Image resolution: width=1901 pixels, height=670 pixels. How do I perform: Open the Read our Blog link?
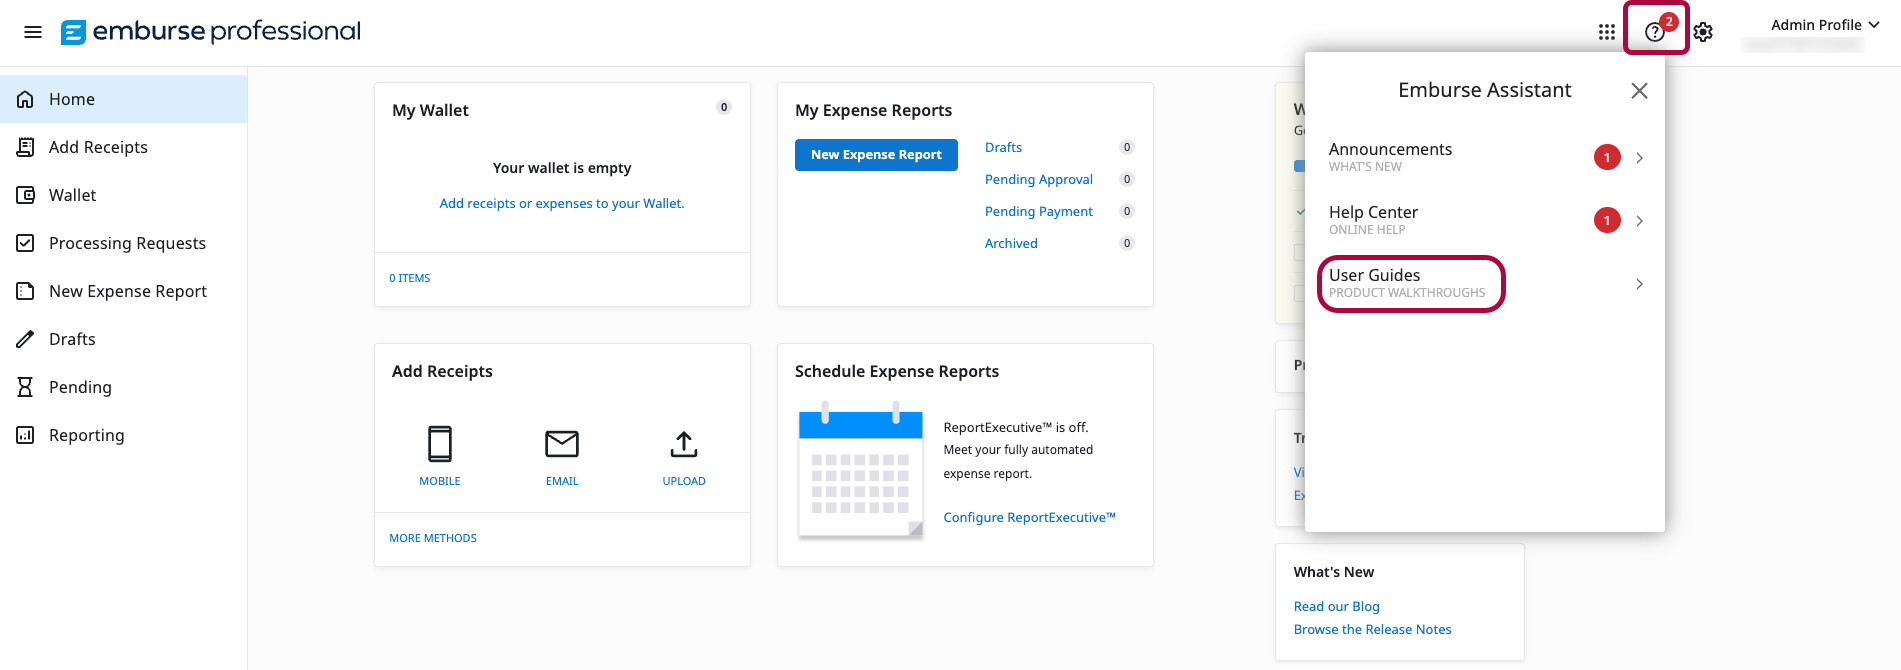[1336, 606]
